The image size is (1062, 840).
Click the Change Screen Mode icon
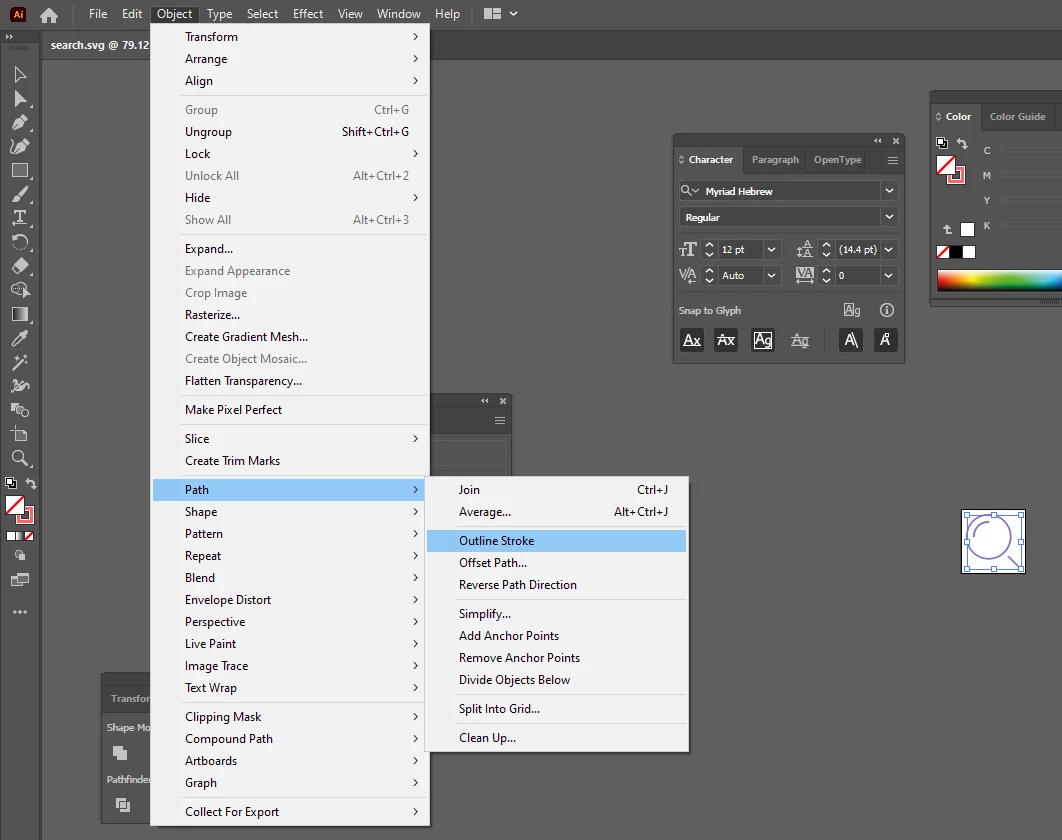click(x=20, y=580)
